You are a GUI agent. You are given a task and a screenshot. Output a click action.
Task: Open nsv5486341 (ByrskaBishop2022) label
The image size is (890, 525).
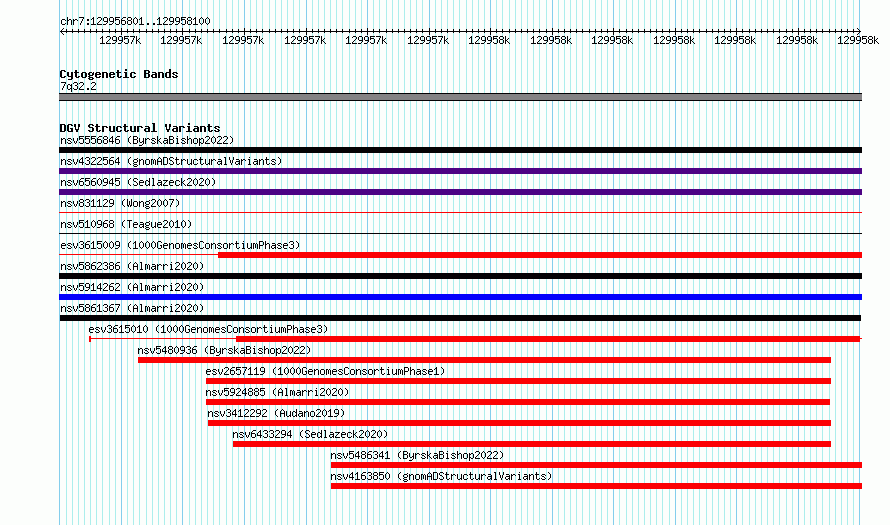417,455
